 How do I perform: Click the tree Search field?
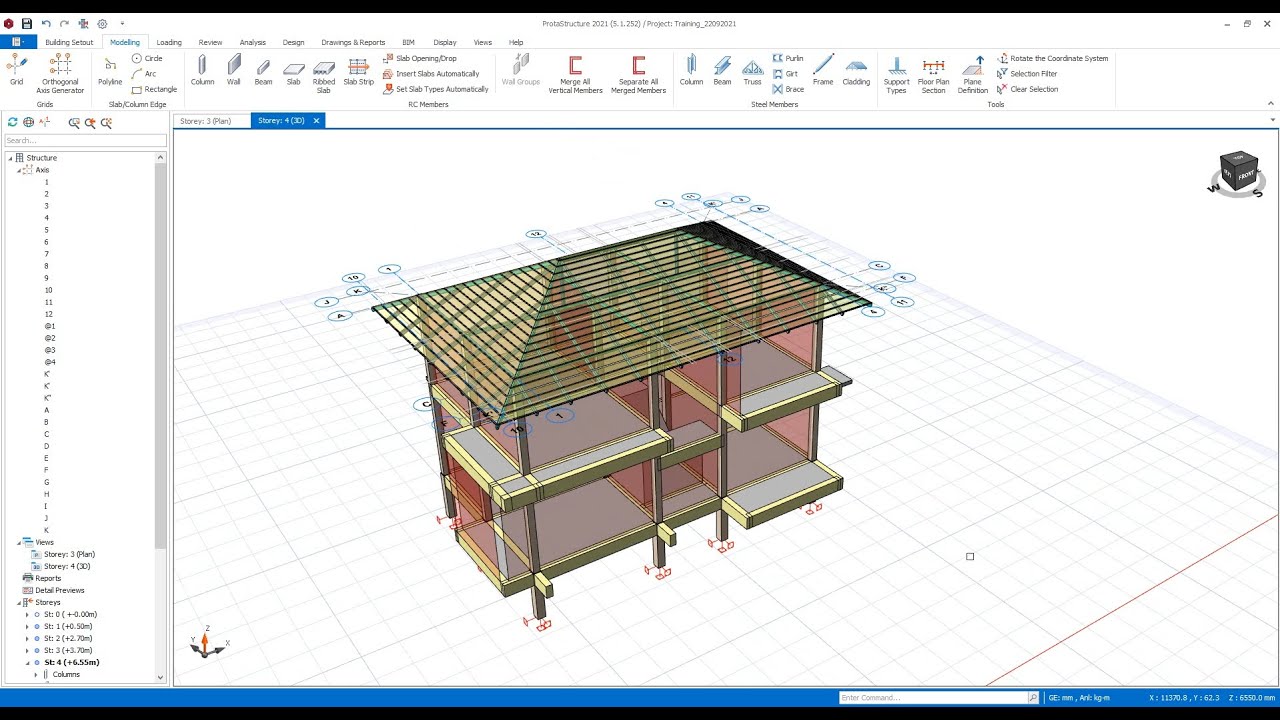[85, 140]
